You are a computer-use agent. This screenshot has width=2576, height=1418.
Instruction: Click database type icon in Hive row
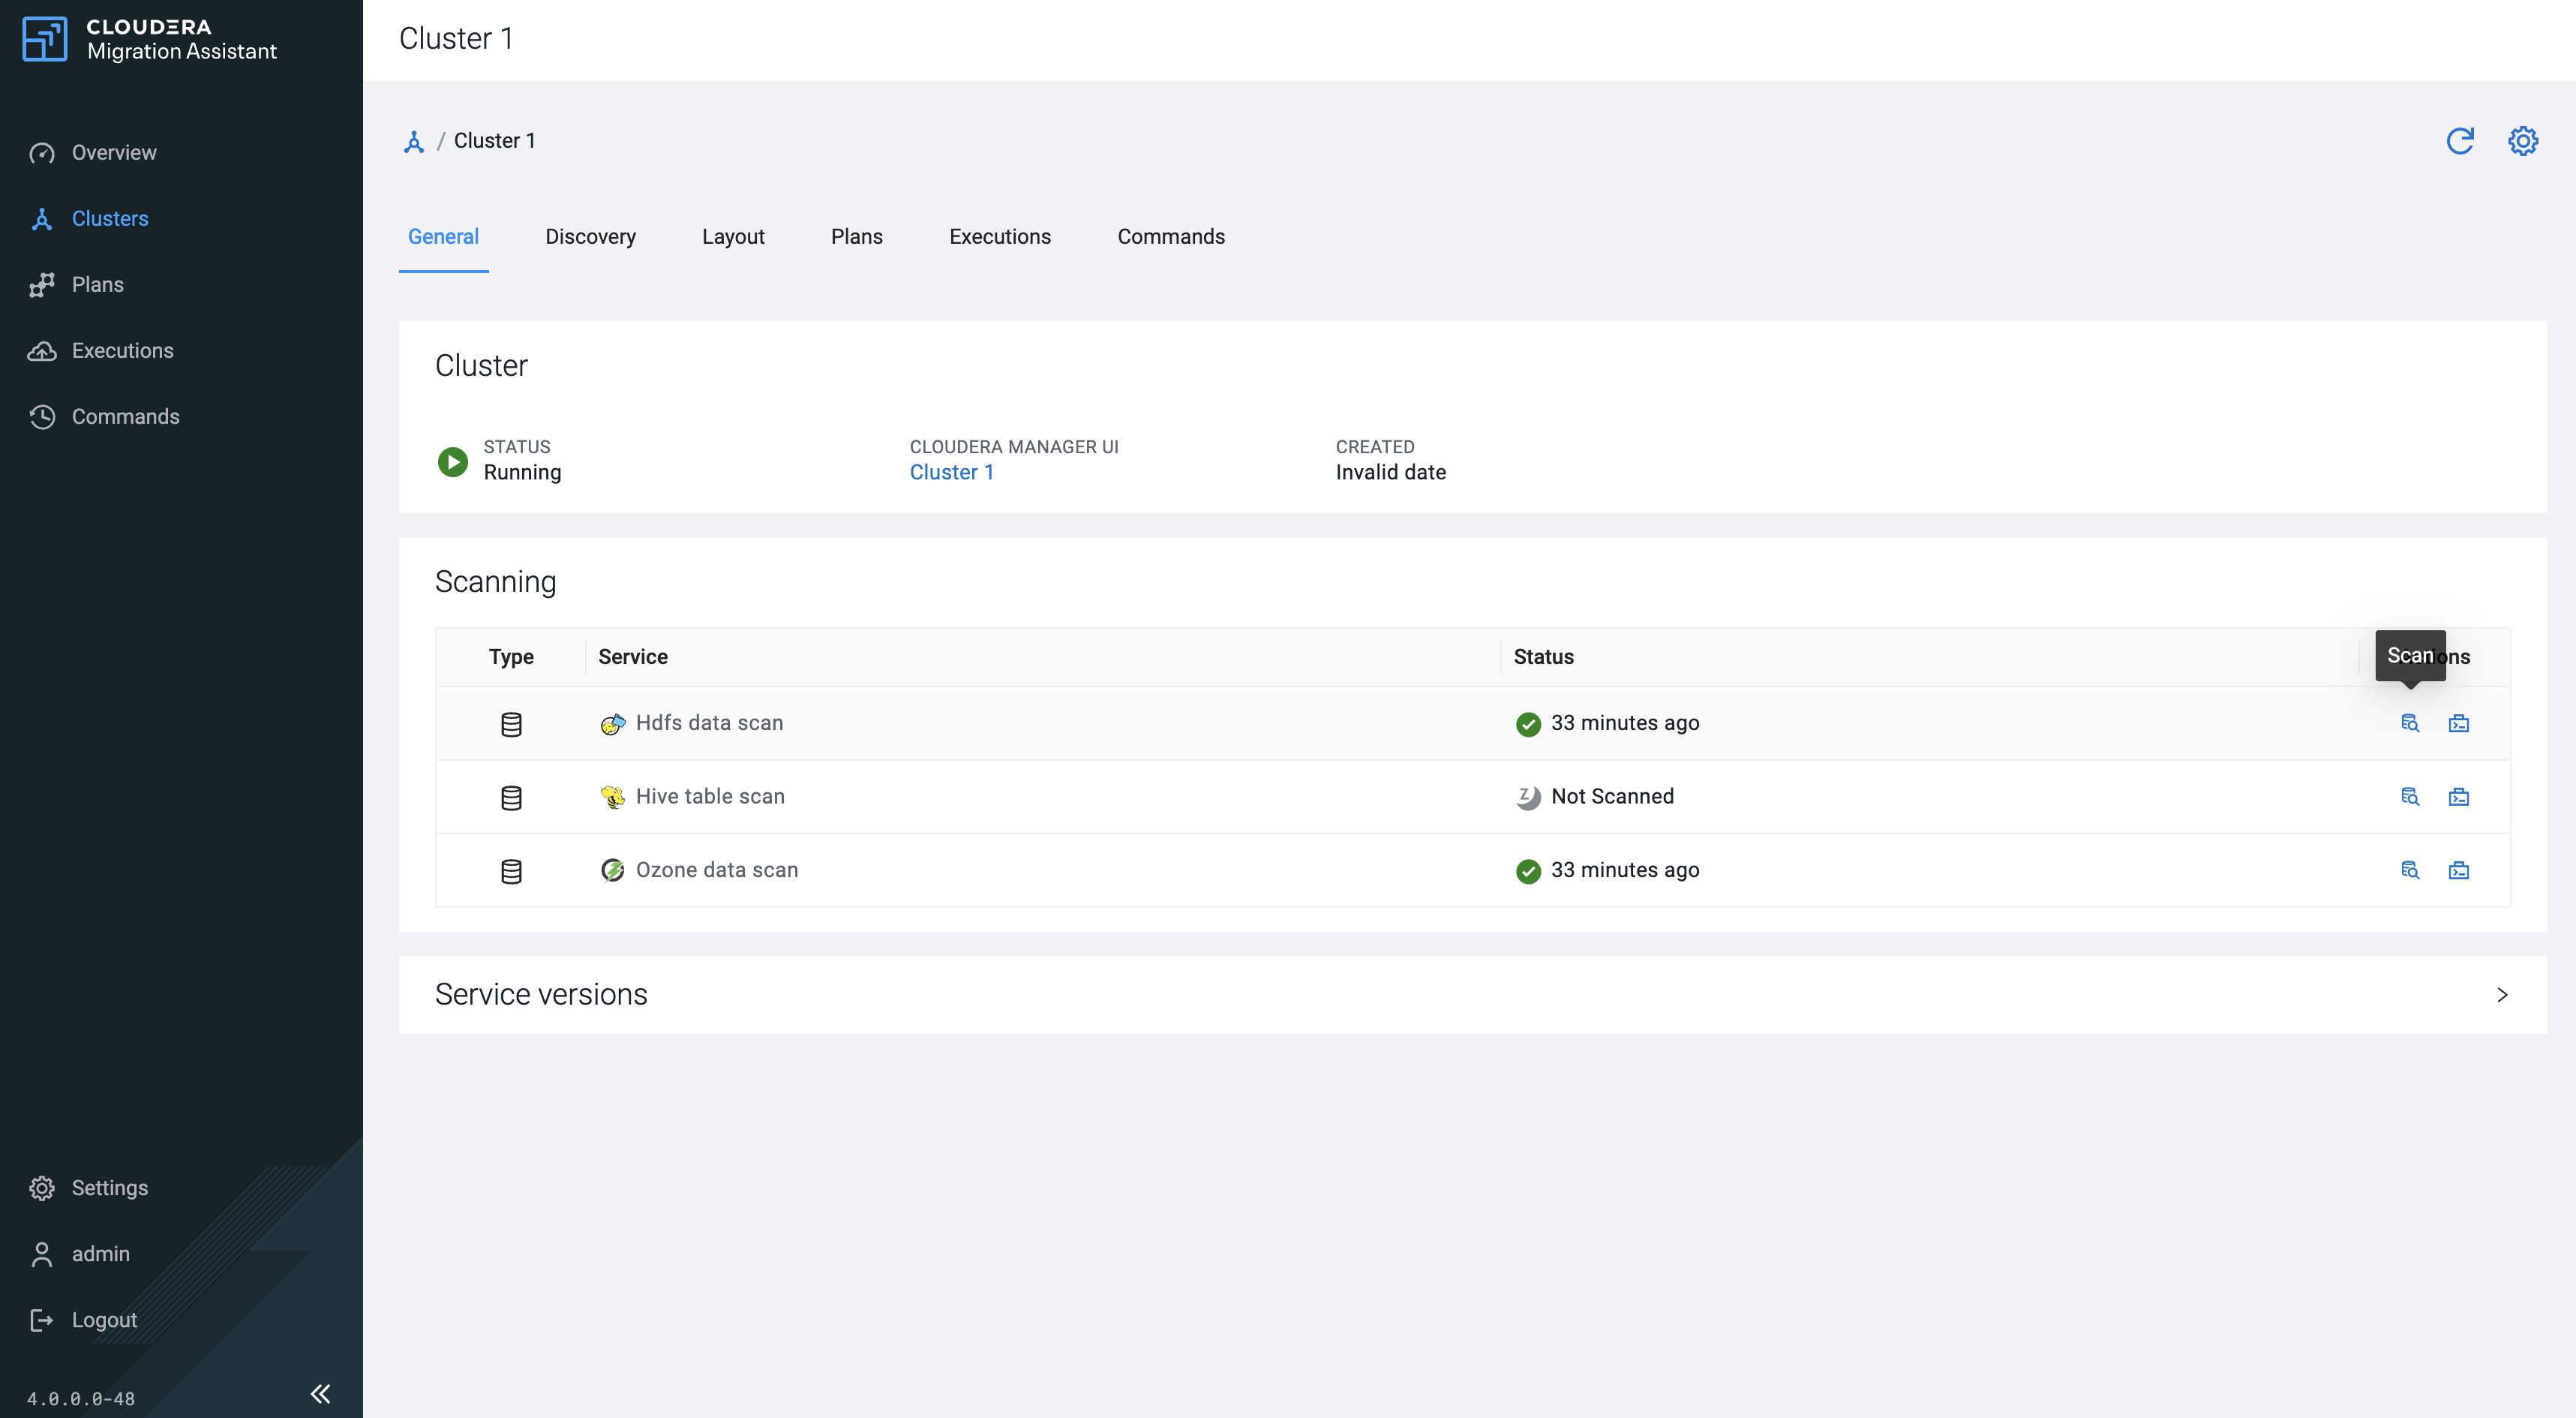511,798
